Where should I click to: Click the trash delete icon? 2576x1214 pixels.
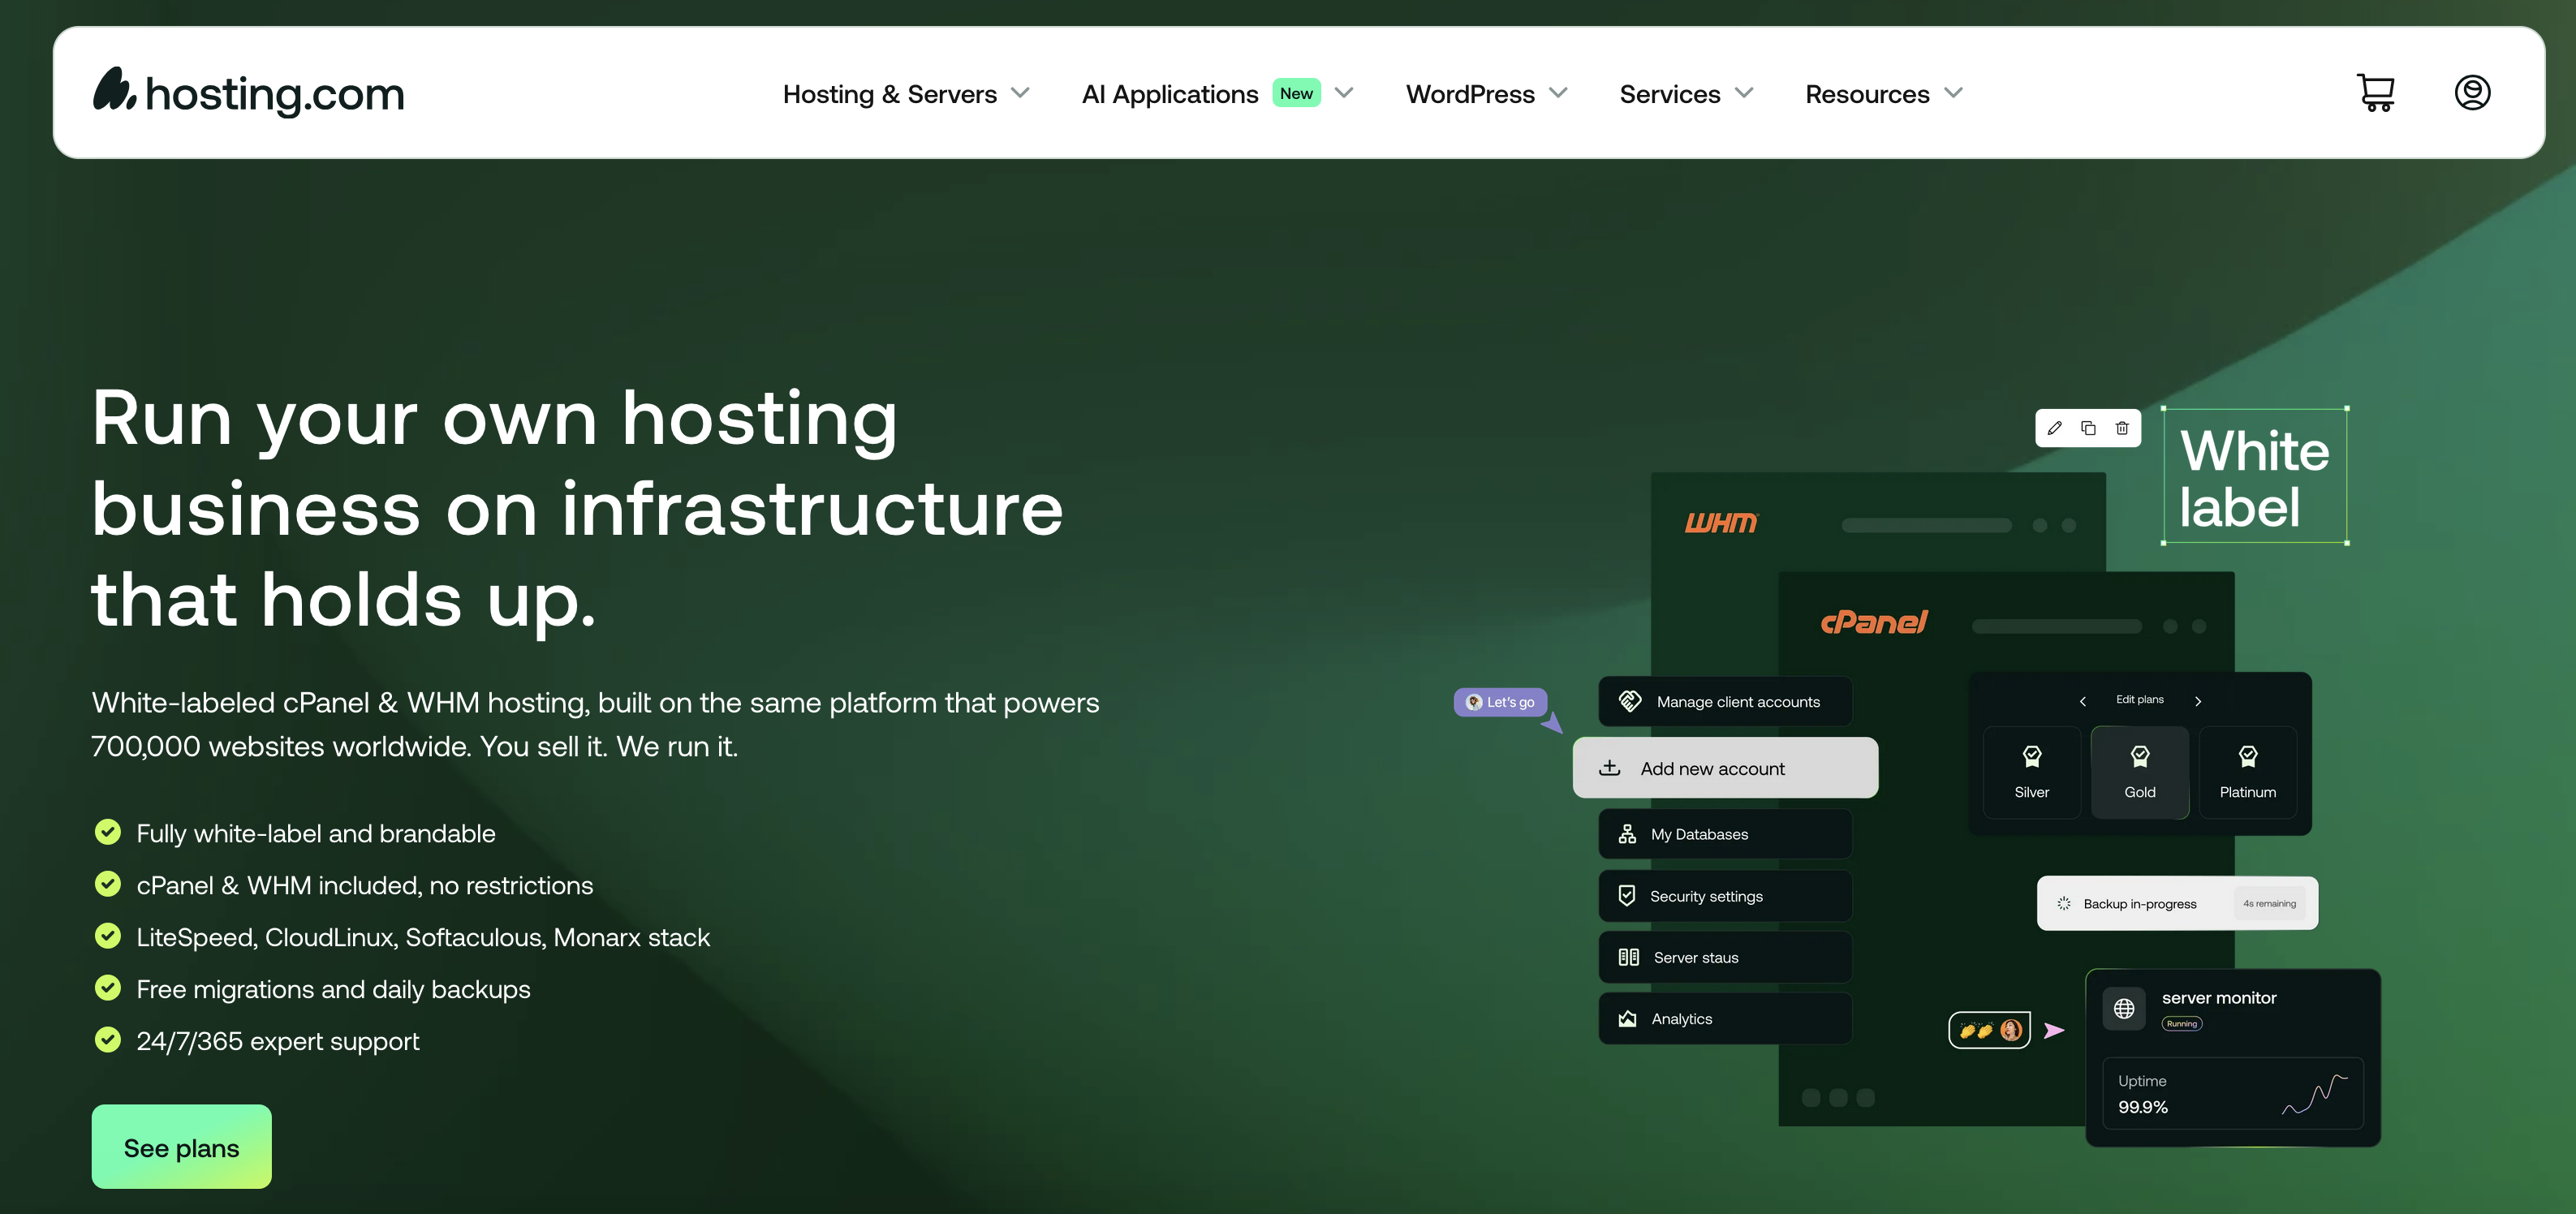tap(2122, 428)
